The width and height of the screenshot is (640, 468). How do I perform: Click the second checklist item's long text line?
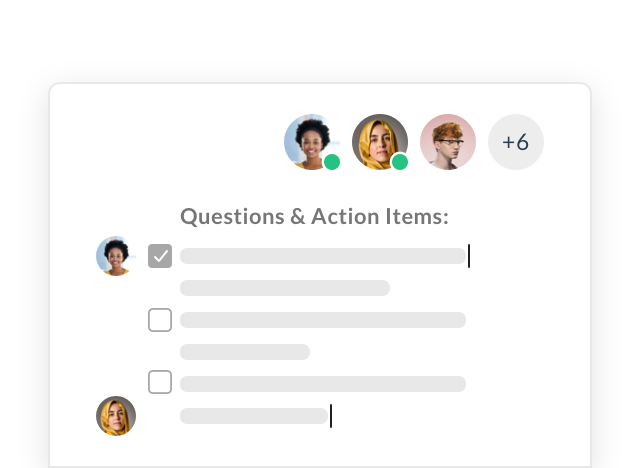[322, 320]
